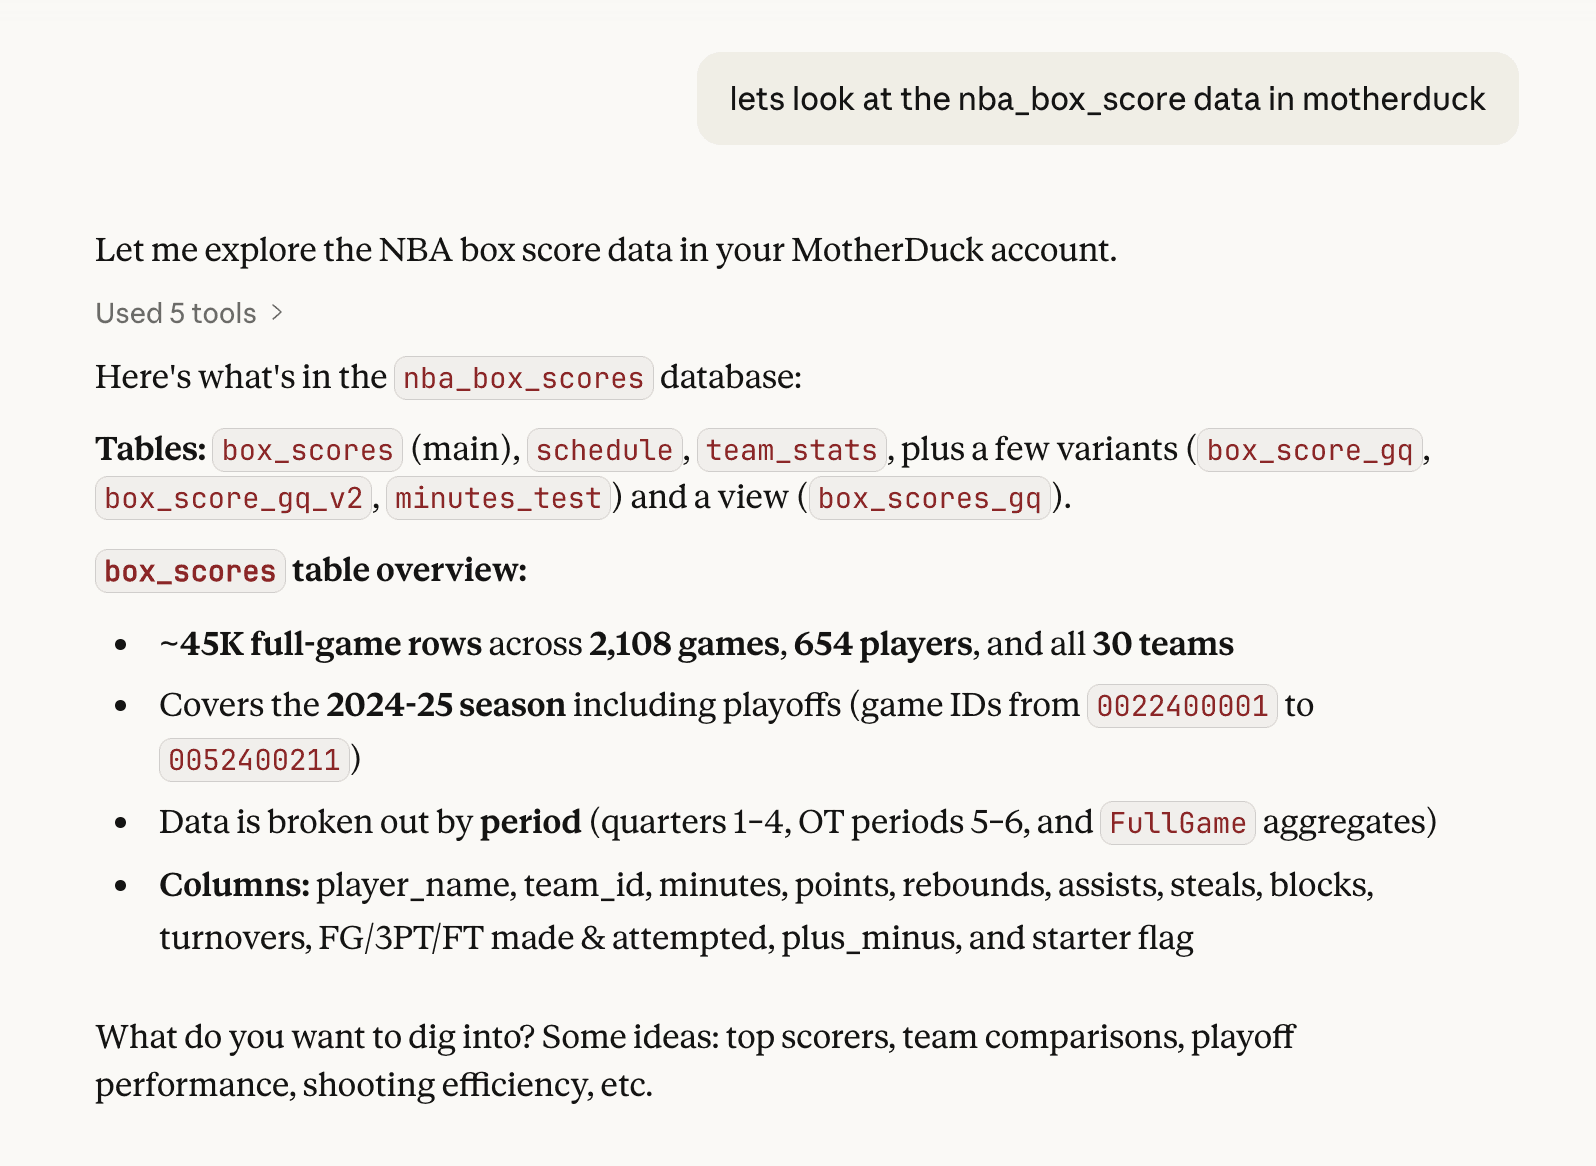1596x1166 pixels.
Task: Click the minutes_test table chip
Action: pyautogui.click(x=497, y=498)
